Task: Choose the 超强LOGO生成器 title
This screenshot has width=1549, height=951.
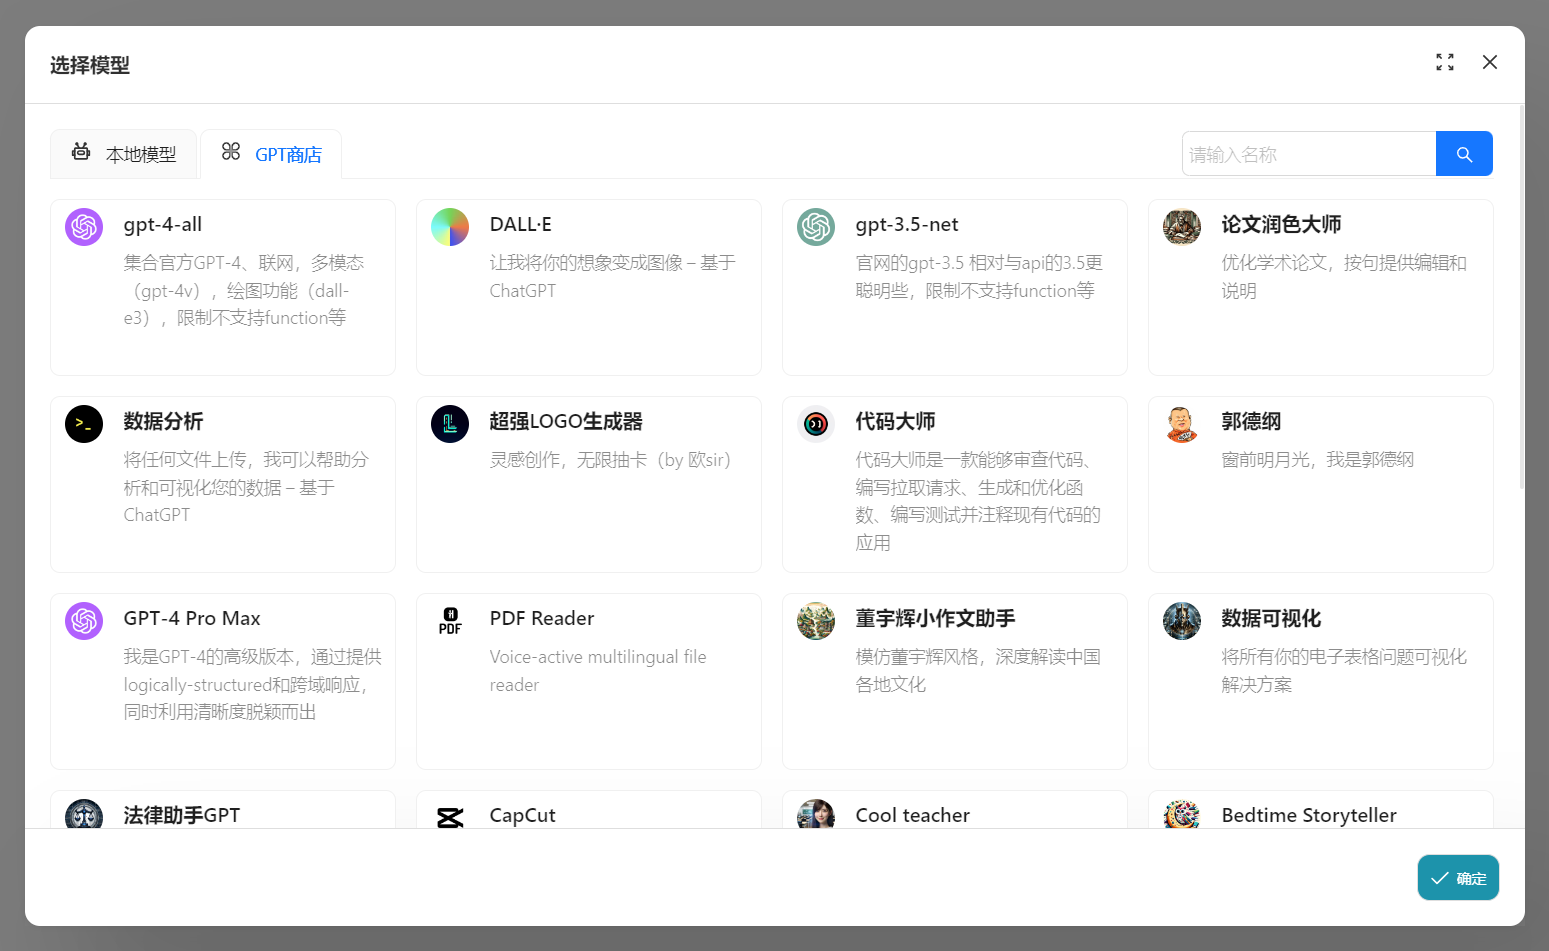Action: (x=566, y=422)
